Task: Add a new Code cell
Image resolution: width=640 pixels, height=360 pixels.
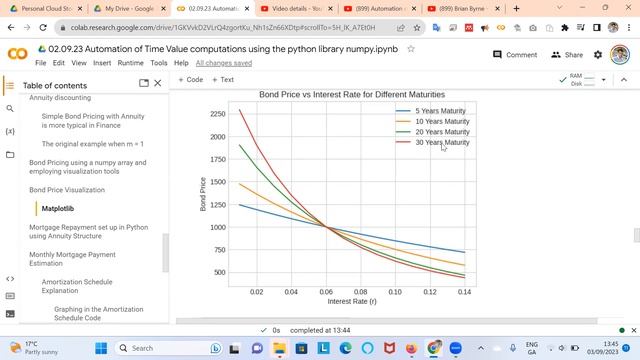Action: tap(191, 80)
